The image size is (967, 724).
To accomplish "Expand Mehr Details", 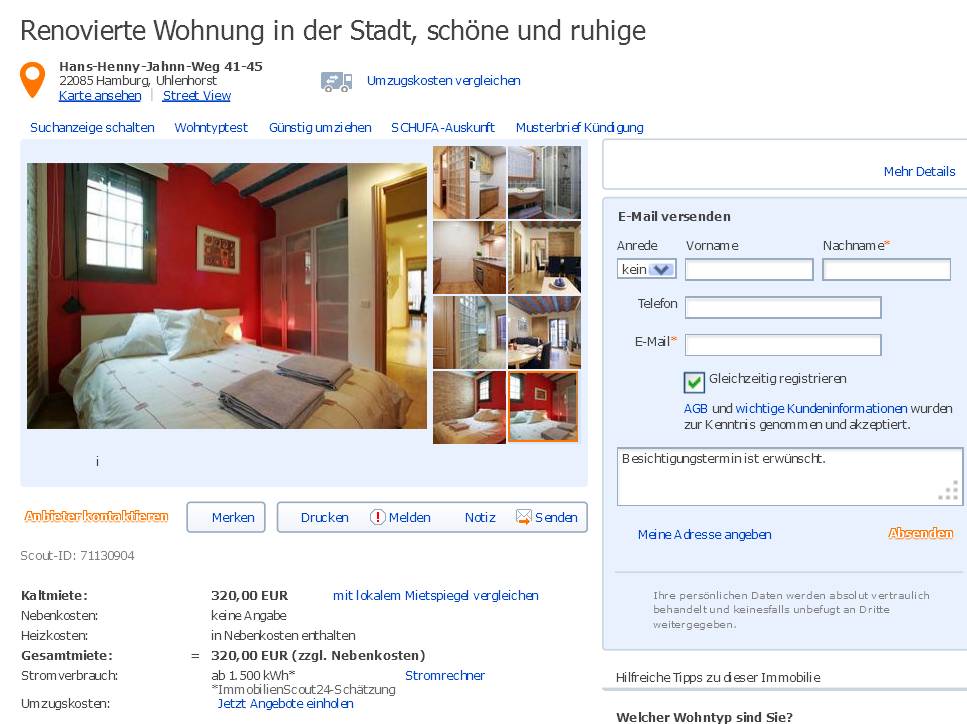I will 919,171.
